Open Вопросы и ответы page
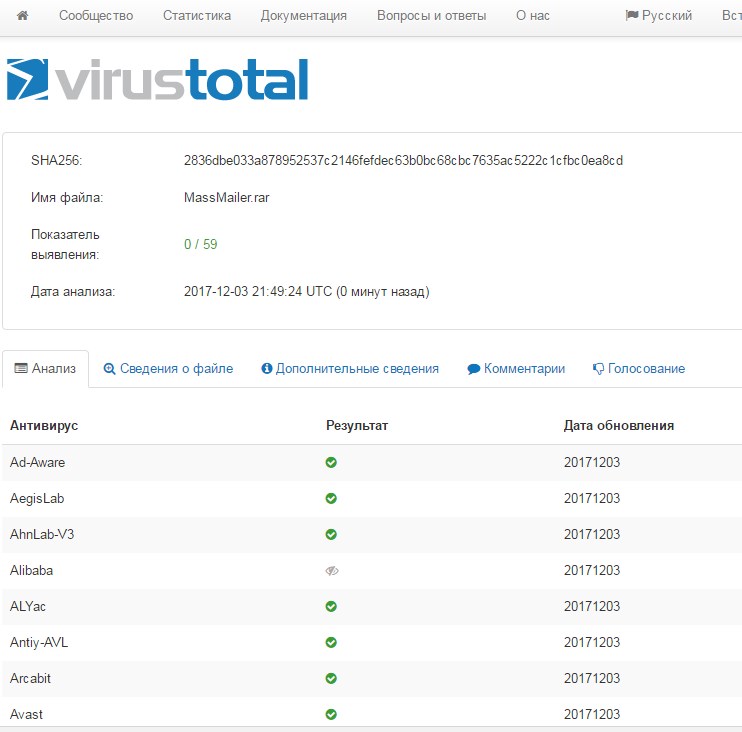Viewport: 742px width, 732px height. [x=431, y=16]
